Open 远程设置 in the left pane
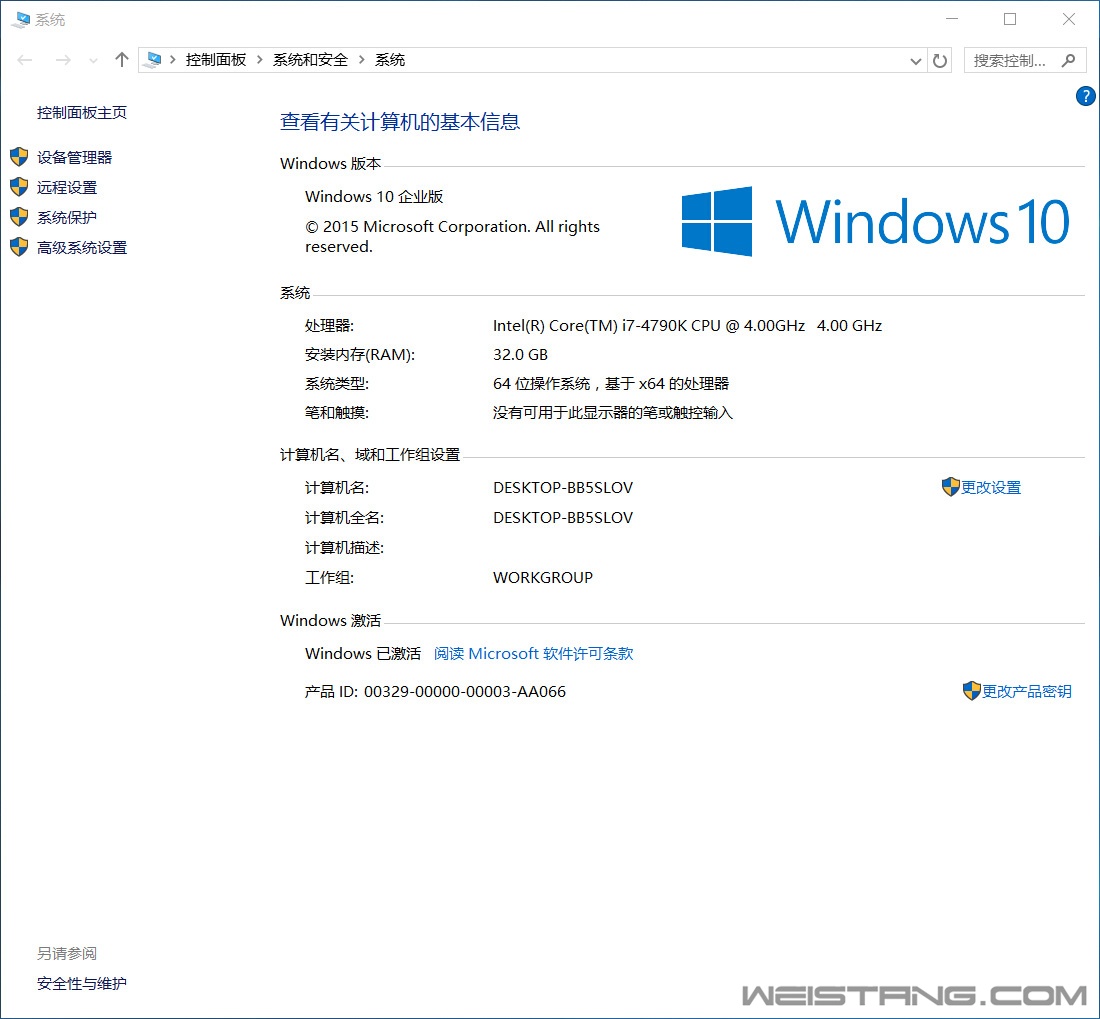The image size is (1100, 1019). (67, 187)
